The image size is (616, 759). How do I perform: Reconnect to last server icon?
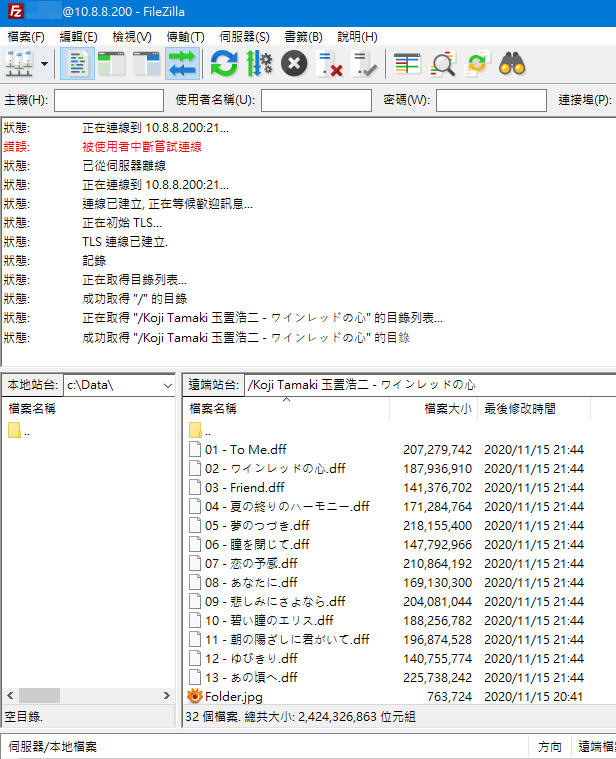click(x=365, y=64)
